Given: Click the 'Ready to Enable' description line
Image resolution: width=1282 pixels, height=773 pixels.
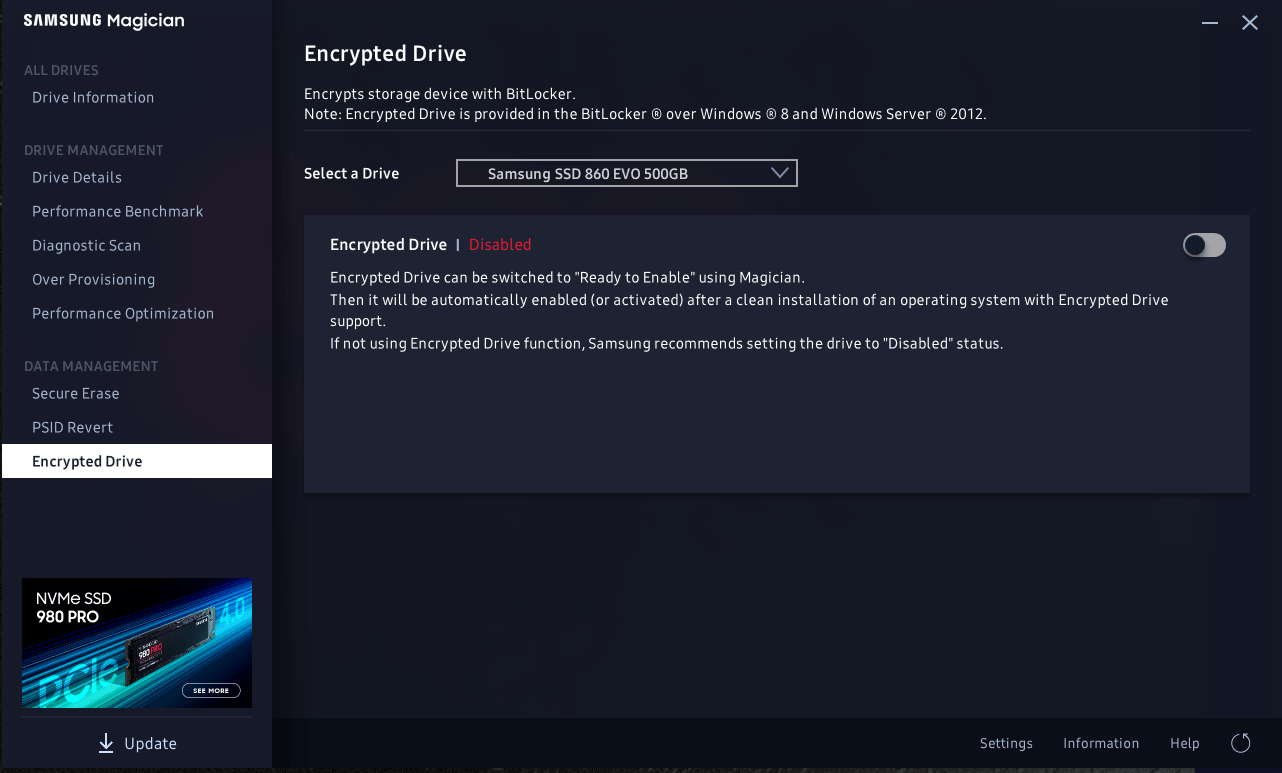Looking at the screenshot, I should tap(567, 277).
